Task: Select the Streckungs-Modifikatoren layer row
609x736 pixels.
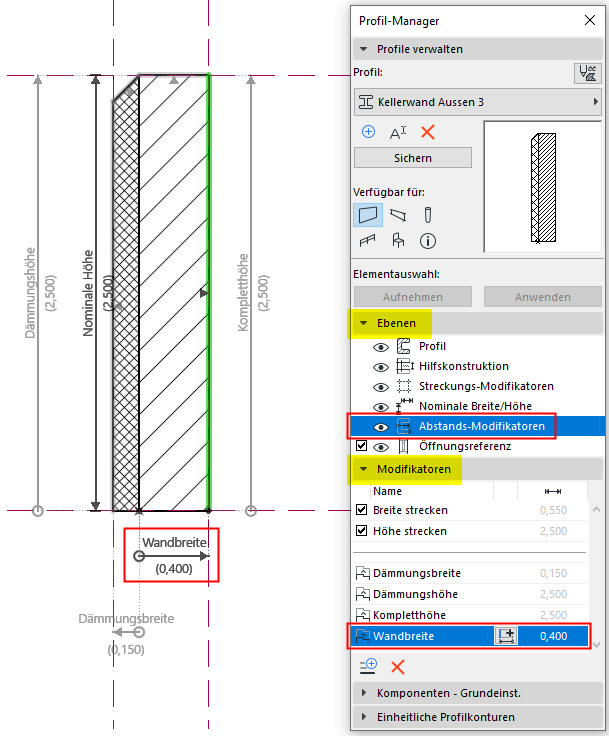Action: (478, 386)
